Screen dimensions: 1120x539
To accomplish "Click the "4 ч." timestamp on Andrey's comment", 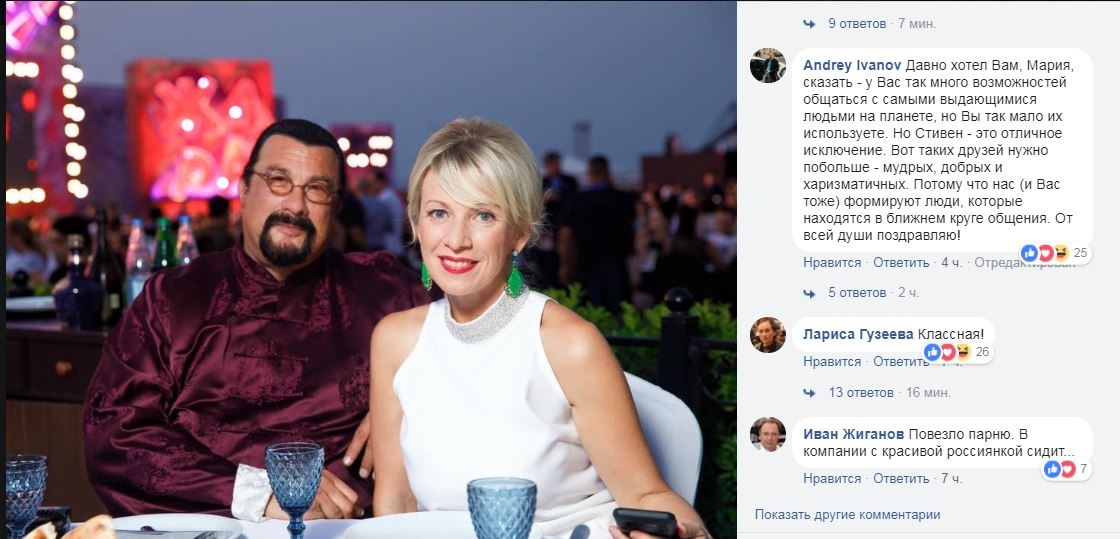I will coord(951,263).
